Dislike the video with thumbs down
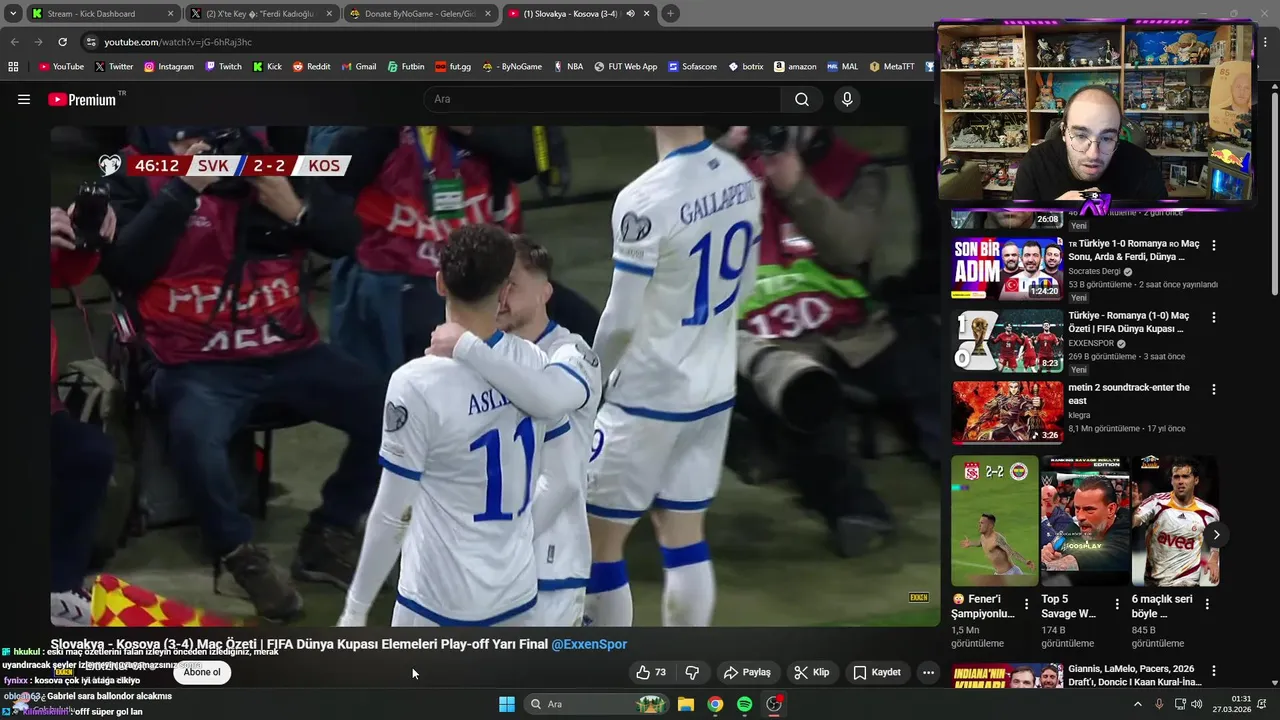Image resolution: width=1280 pixels, height=720 pixels. [692, 672]
